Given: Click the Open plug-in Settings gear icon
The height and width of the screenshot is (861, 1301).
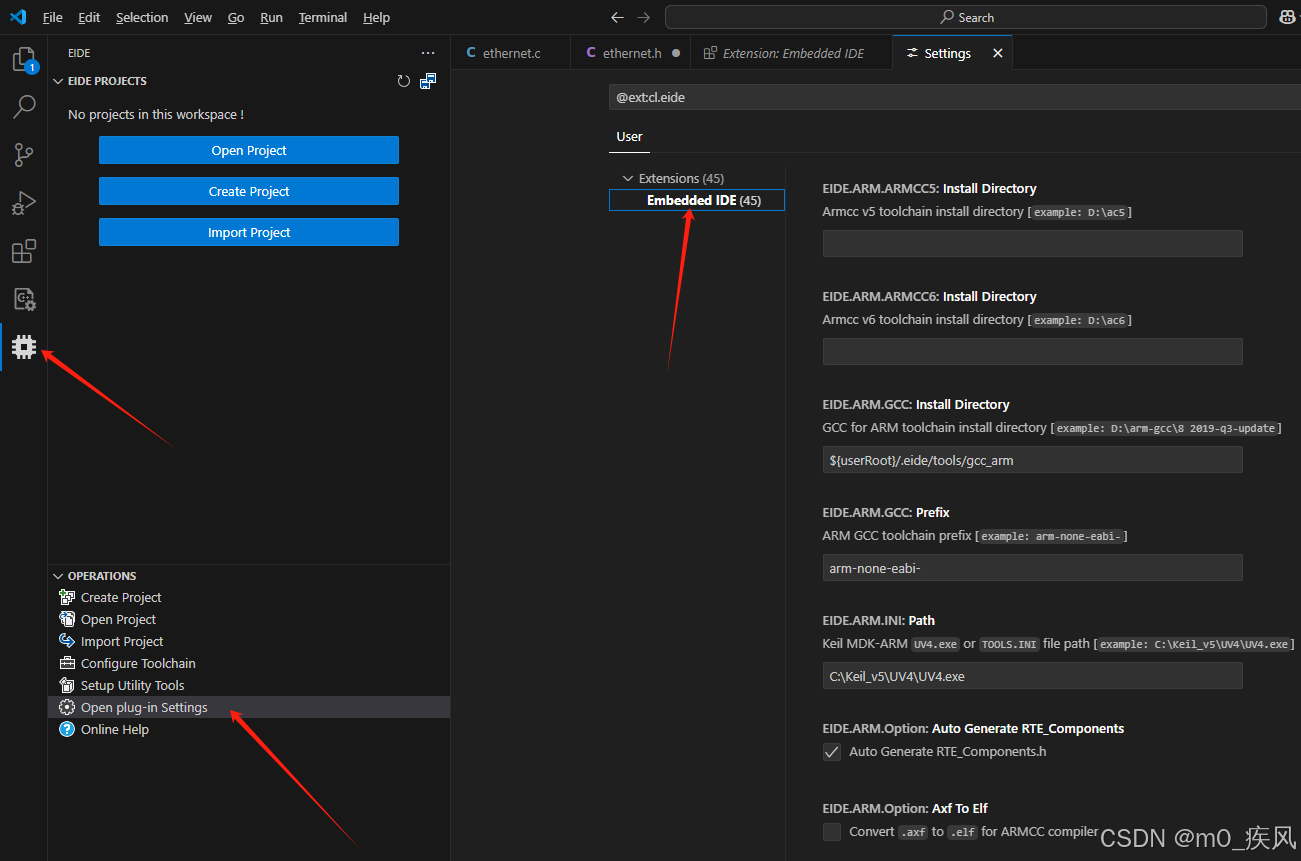Looking at the screenshot, I should tap(67, 707).
